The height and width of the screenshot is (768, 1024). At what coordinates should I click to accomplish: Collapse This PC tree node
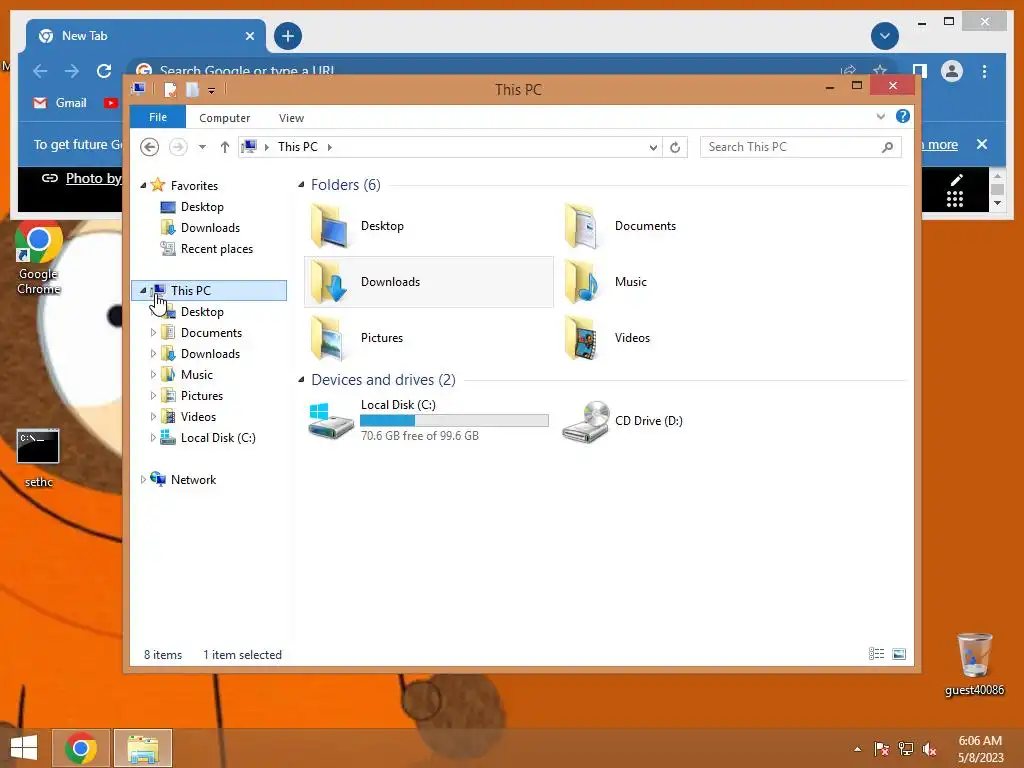[x=143, y=291]
